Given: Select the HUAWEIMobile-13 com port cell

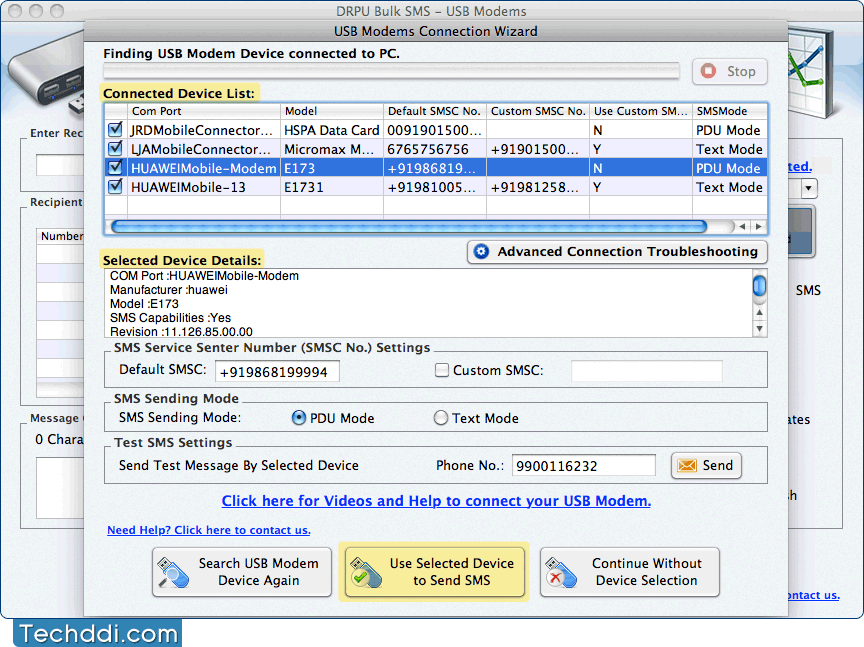Looking at the screenshot, I should tap(204, 187).
